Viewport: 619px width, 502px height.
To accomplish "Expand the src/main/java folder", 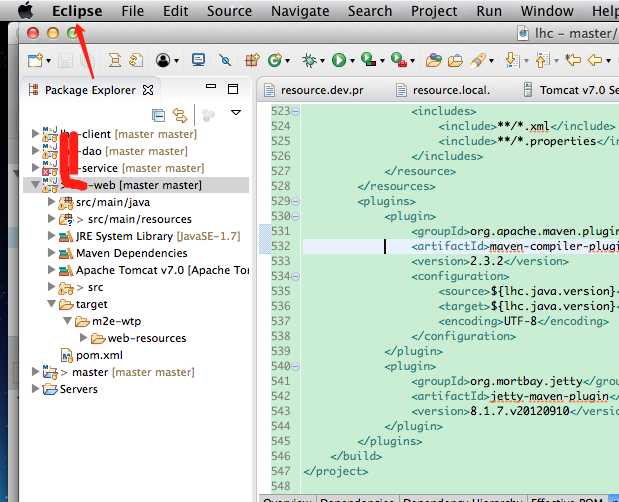I will tap(51, 202).
